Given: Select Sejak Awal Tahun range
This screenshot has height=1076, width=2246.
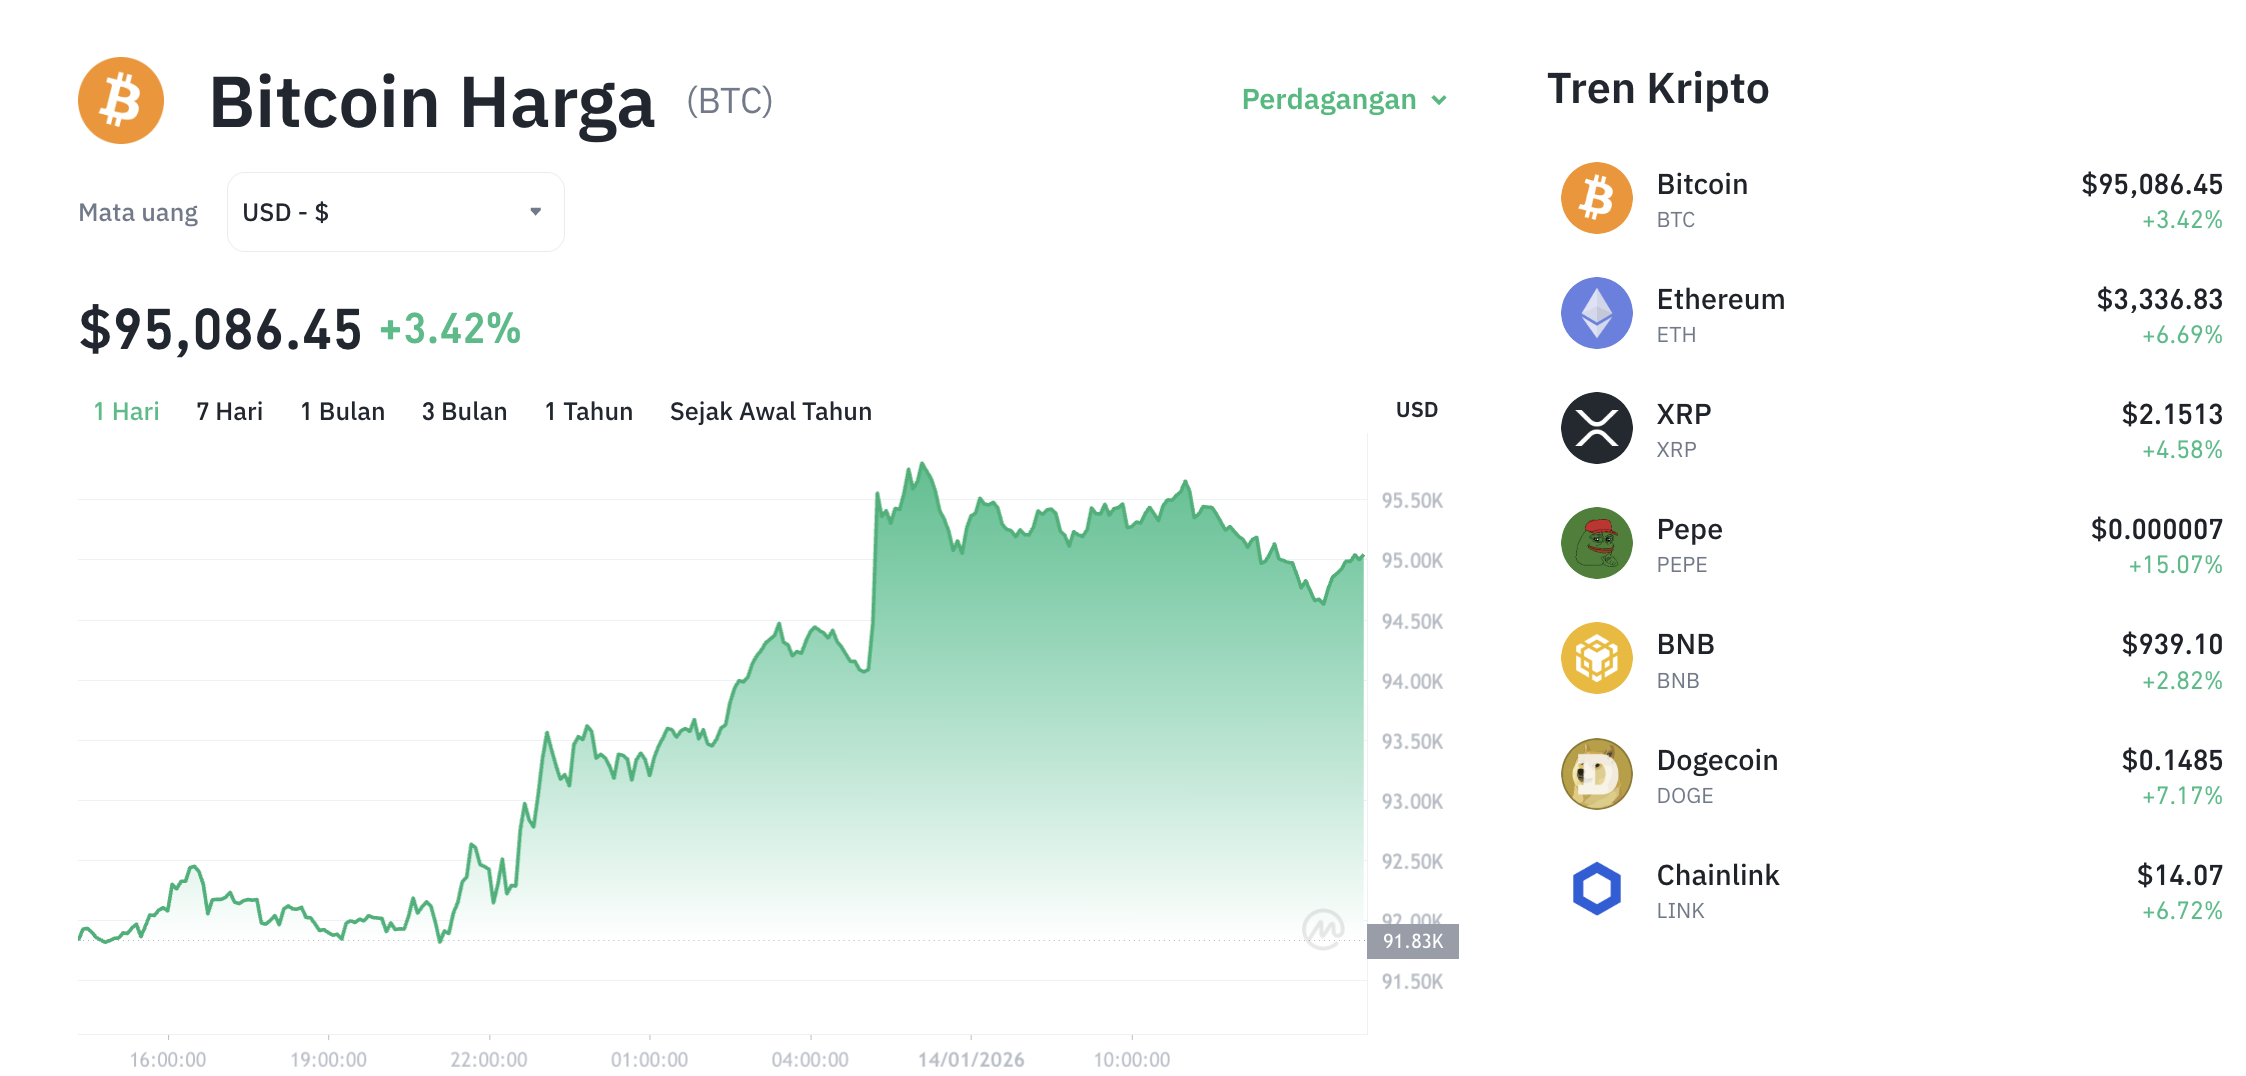Looking at the screenshot, I should (770, 411).
